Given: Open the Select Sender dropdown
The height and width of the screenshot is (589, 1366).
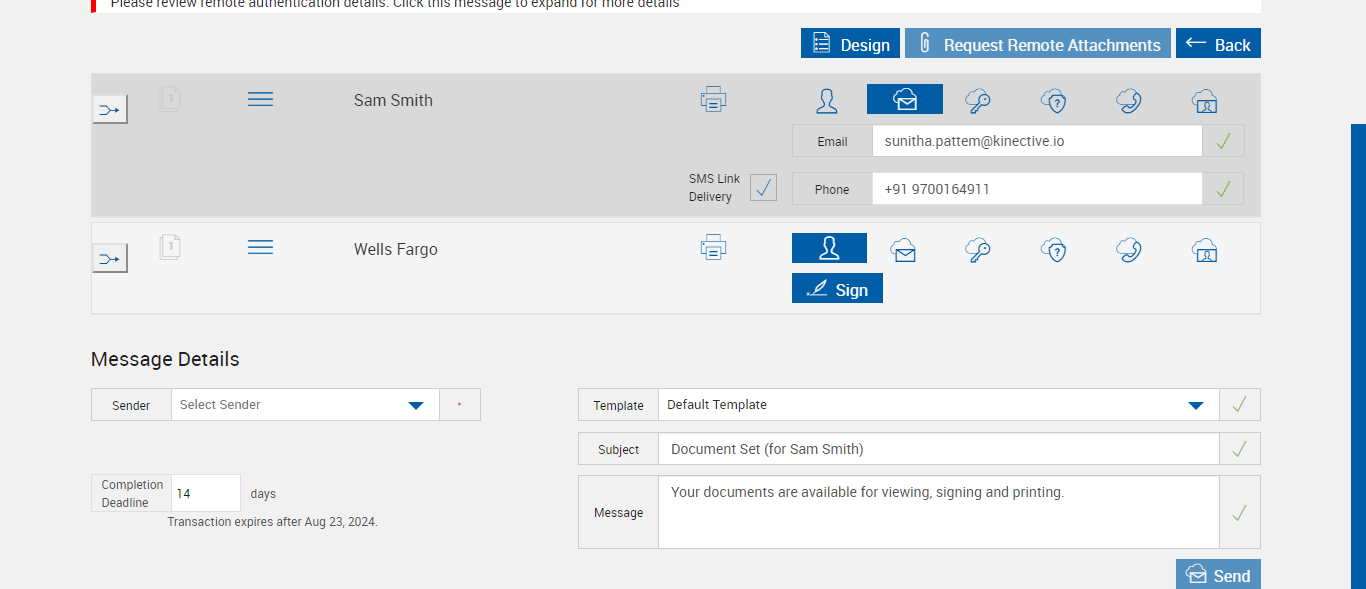Looking at the screenshot, I should tap(305, 405).
